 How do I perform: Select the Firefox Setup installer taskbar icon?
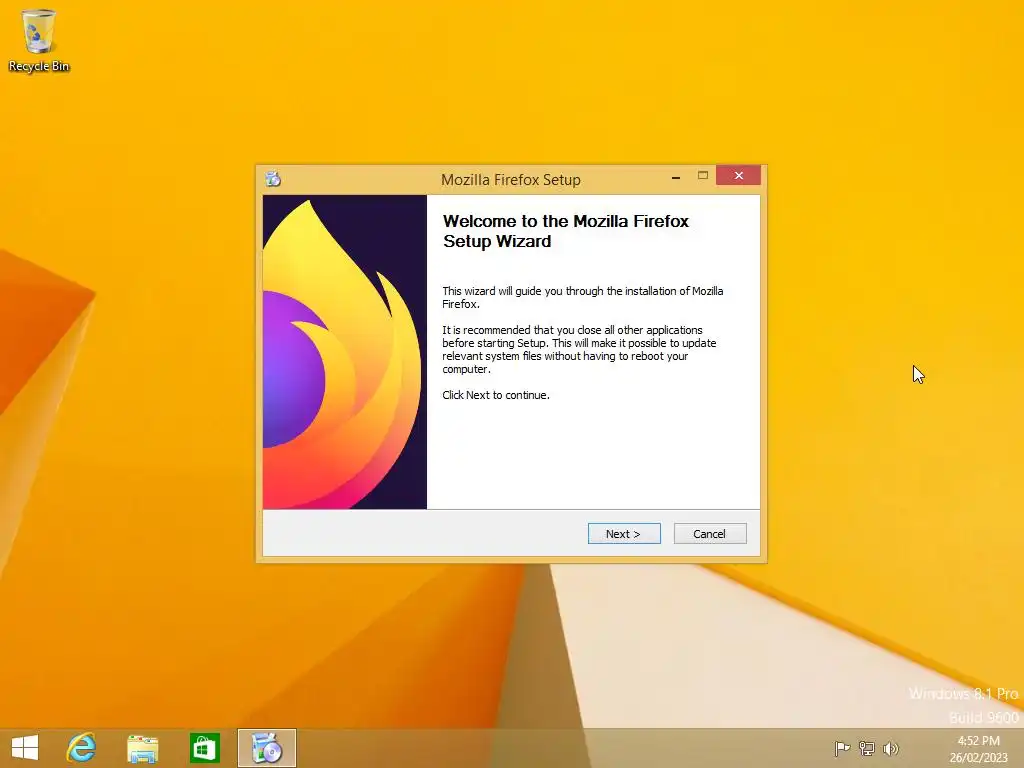[x=266, y=748]
